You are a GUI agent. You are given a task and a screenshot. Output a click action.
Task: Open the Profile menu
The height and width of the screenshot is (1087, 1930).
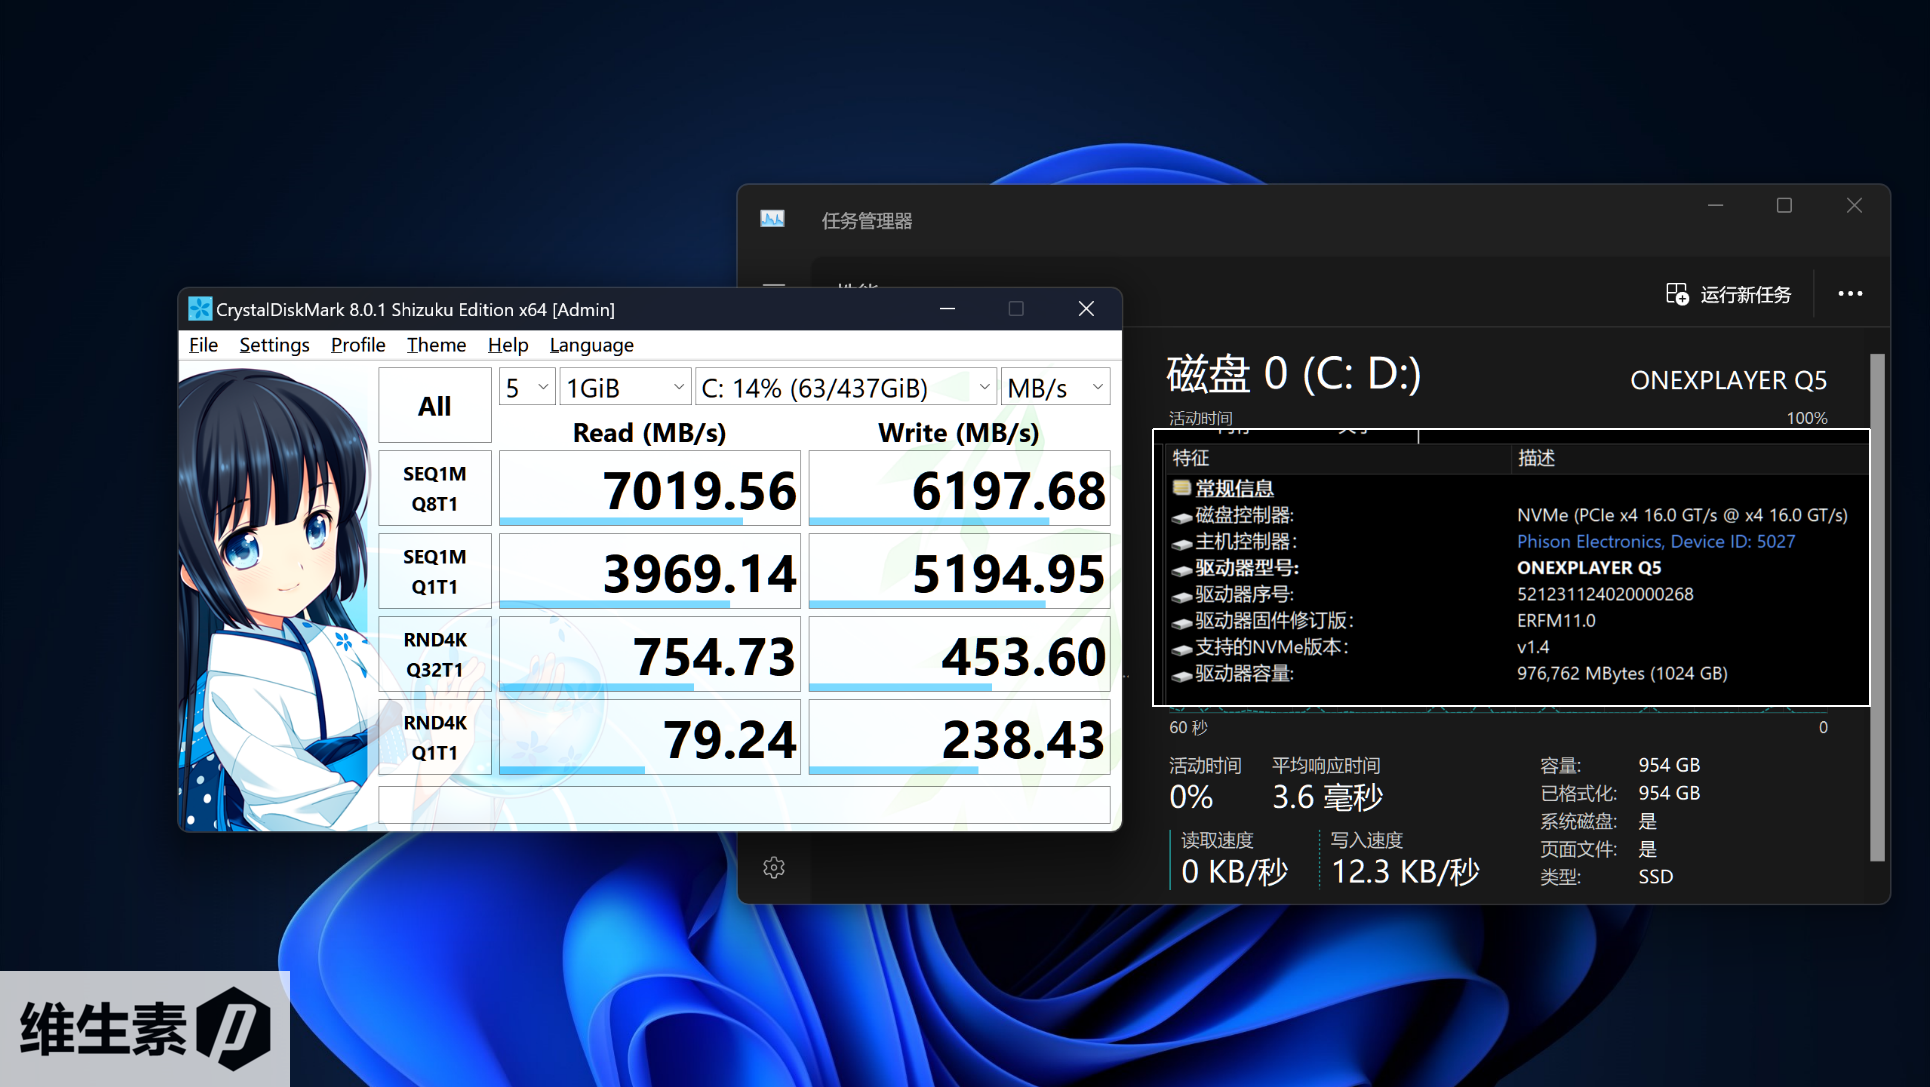(358, 345)
